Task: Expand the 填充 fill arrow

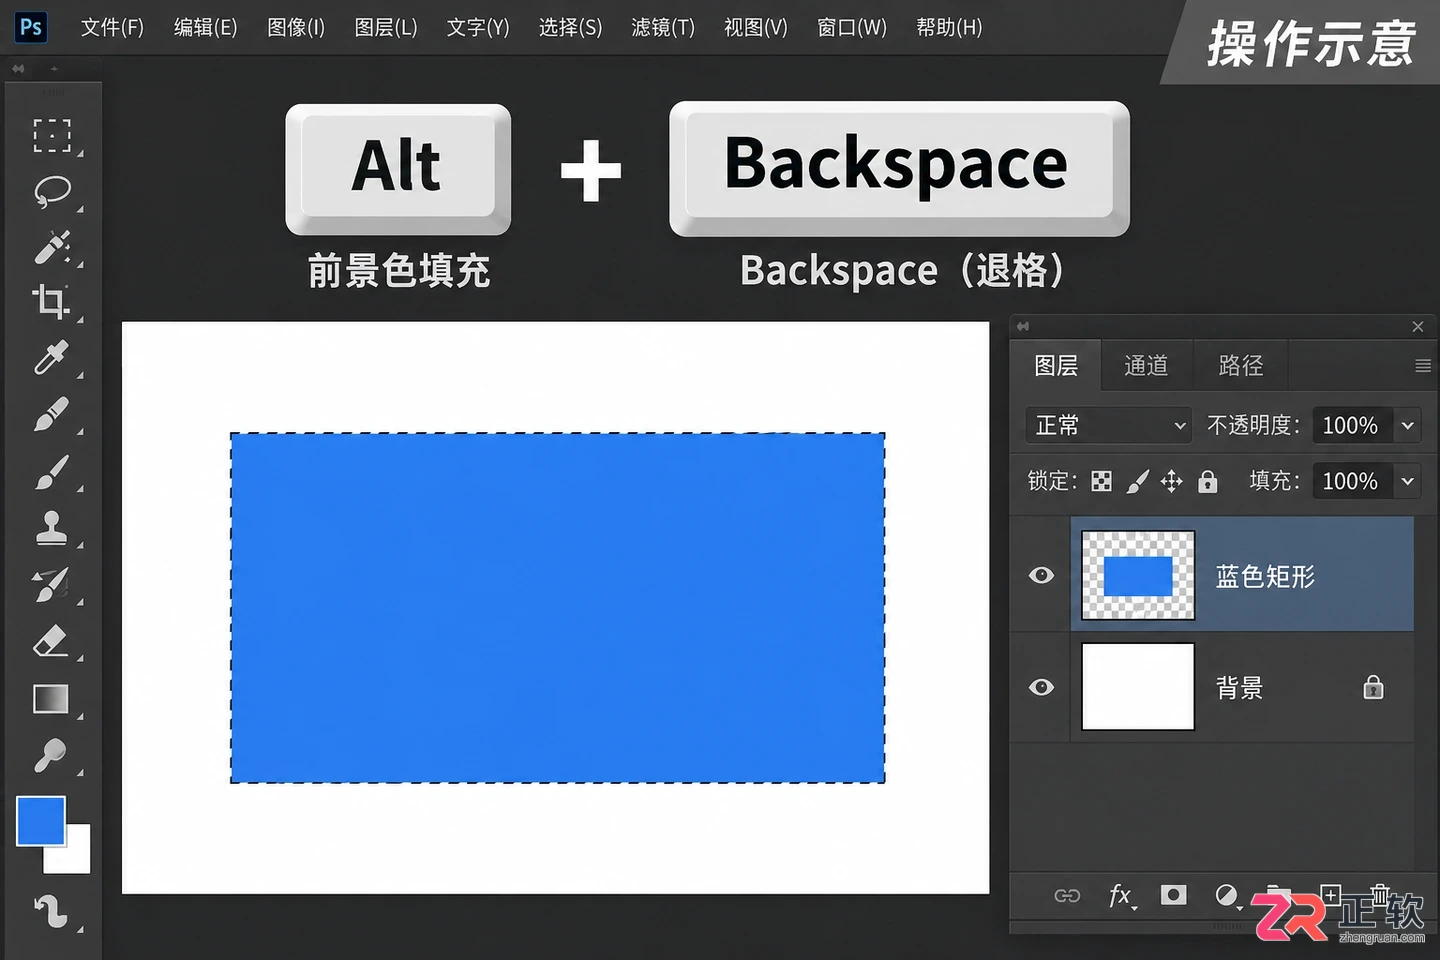Action: [1407, 481]
